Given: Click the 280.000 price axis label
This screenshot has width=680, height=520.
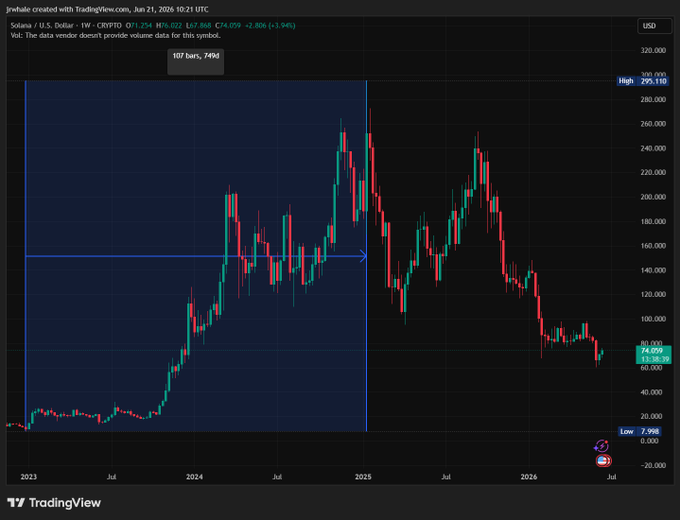Looking at the screenshot, I should click(x=653, y=100).
